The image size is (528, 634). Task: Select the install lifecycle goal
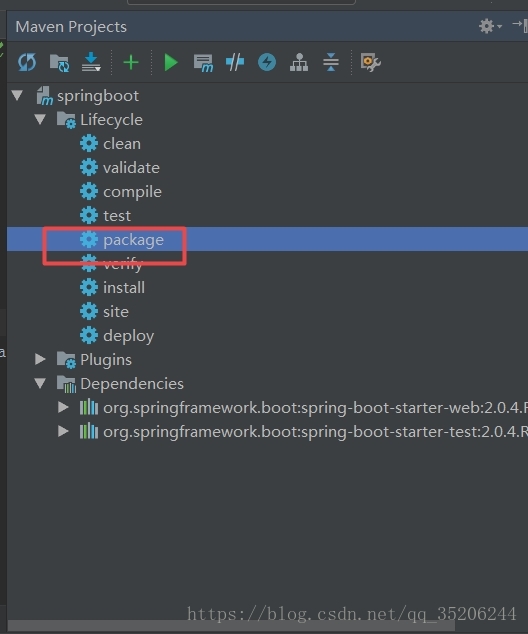pyautogui.click(x=124, y=288)
